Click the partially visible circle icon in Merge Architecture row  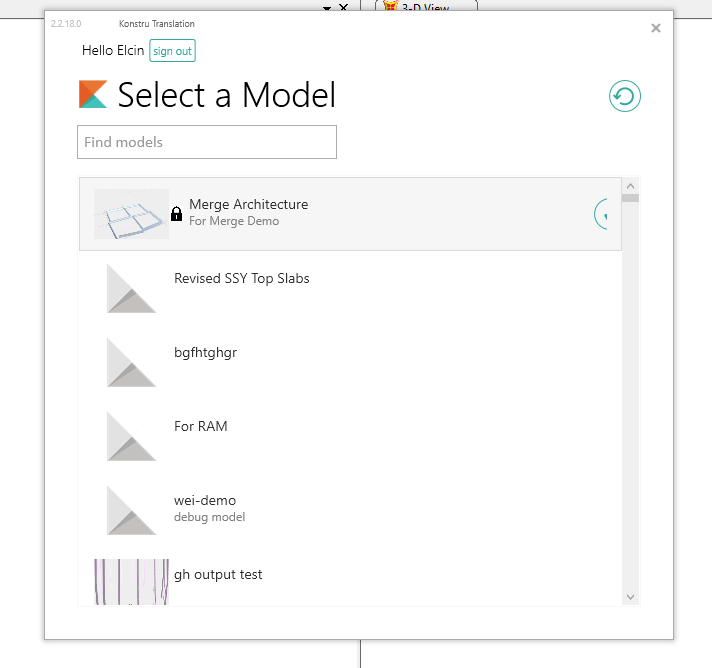pos(602,213)
